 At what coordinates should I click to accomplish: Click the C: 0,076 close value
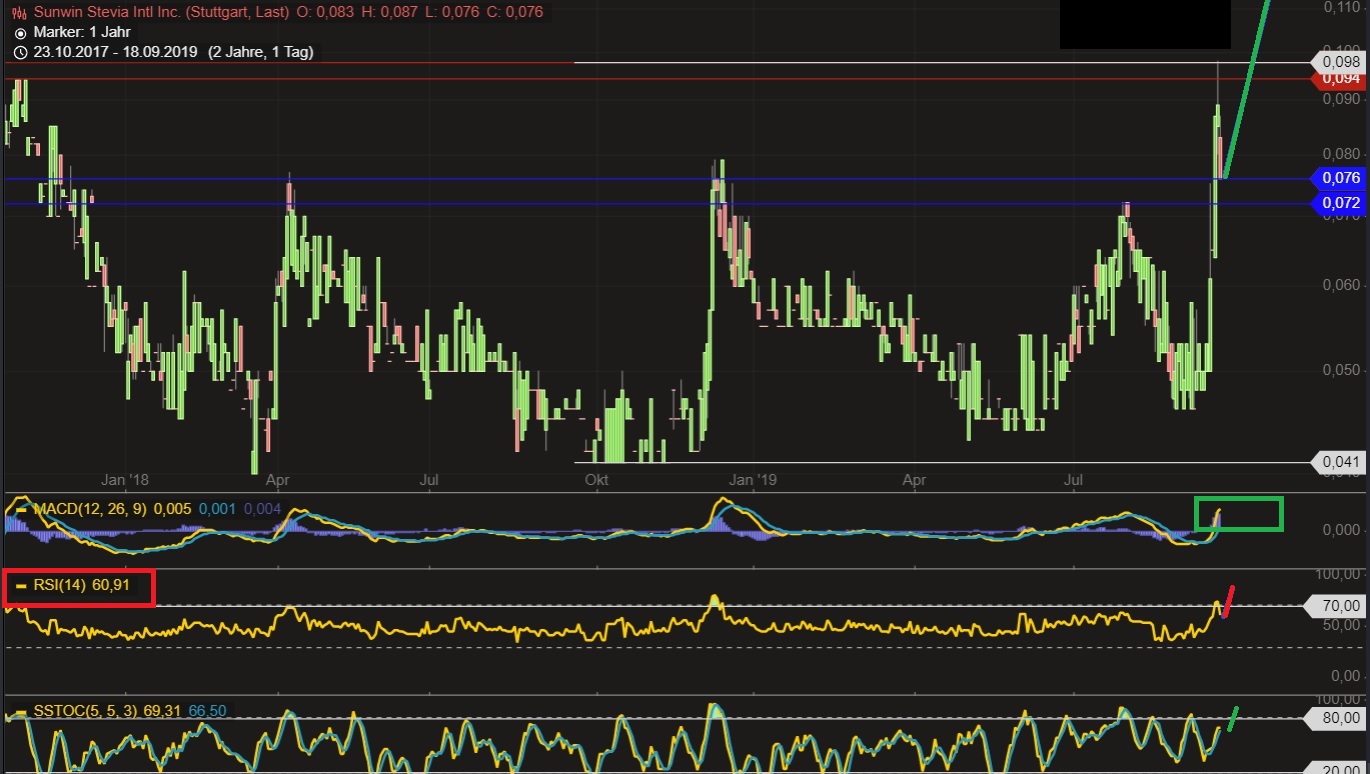coord(517,12)
